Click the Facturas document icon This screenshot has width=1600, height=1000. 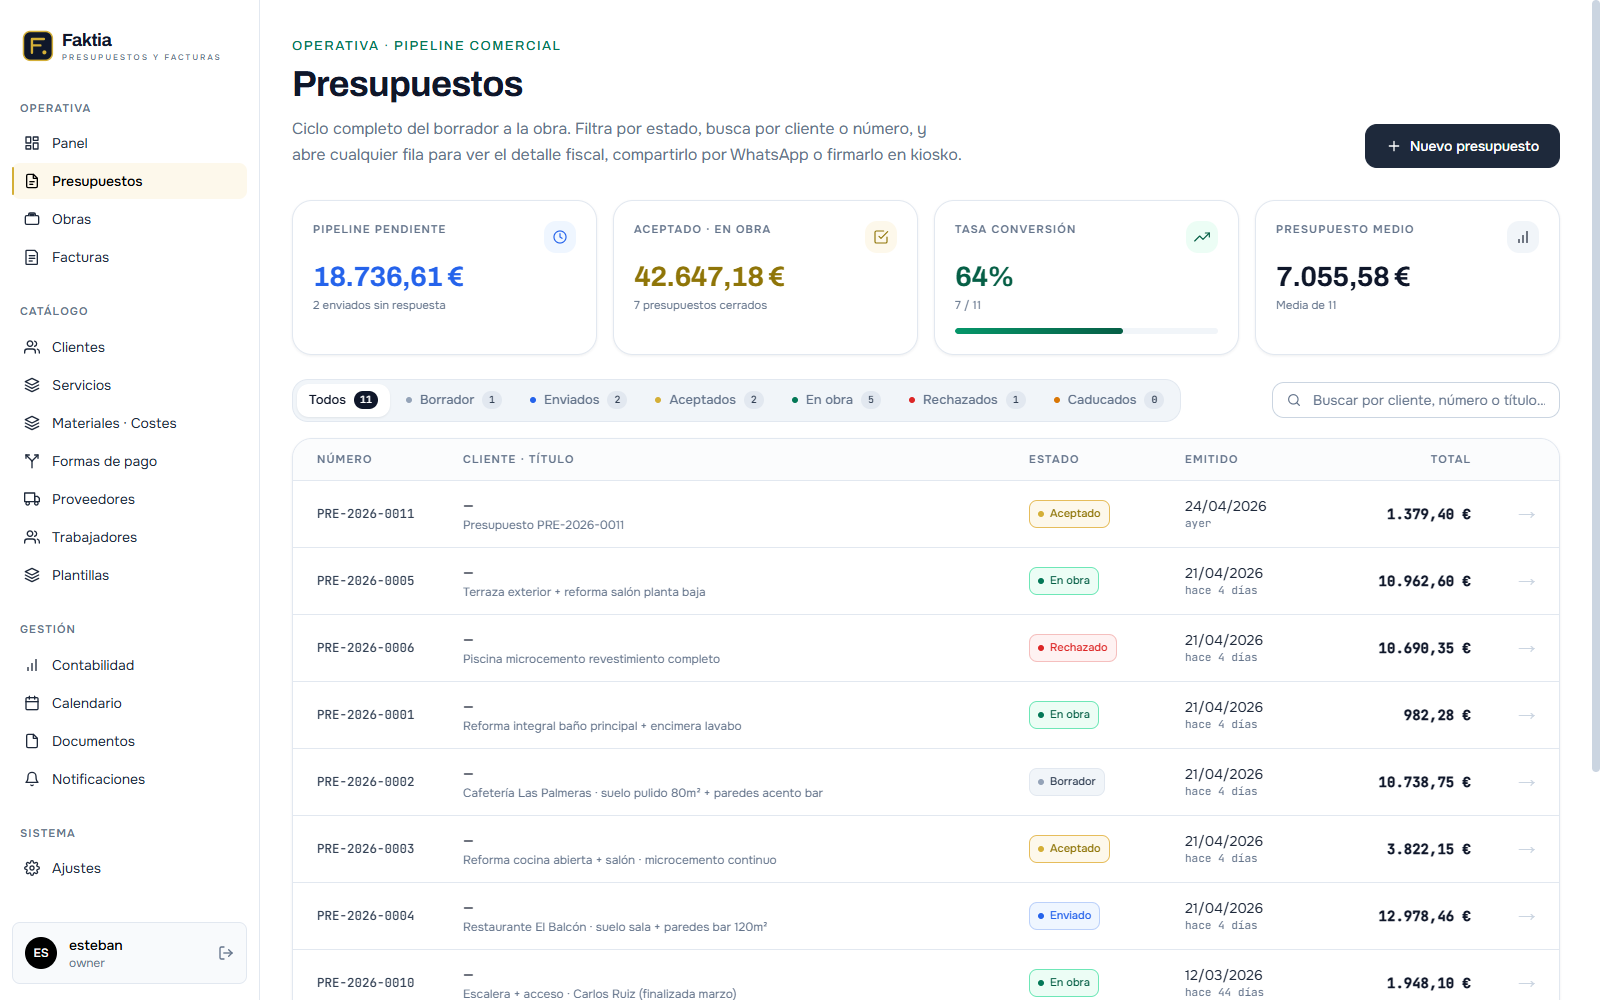click(32, 257)
